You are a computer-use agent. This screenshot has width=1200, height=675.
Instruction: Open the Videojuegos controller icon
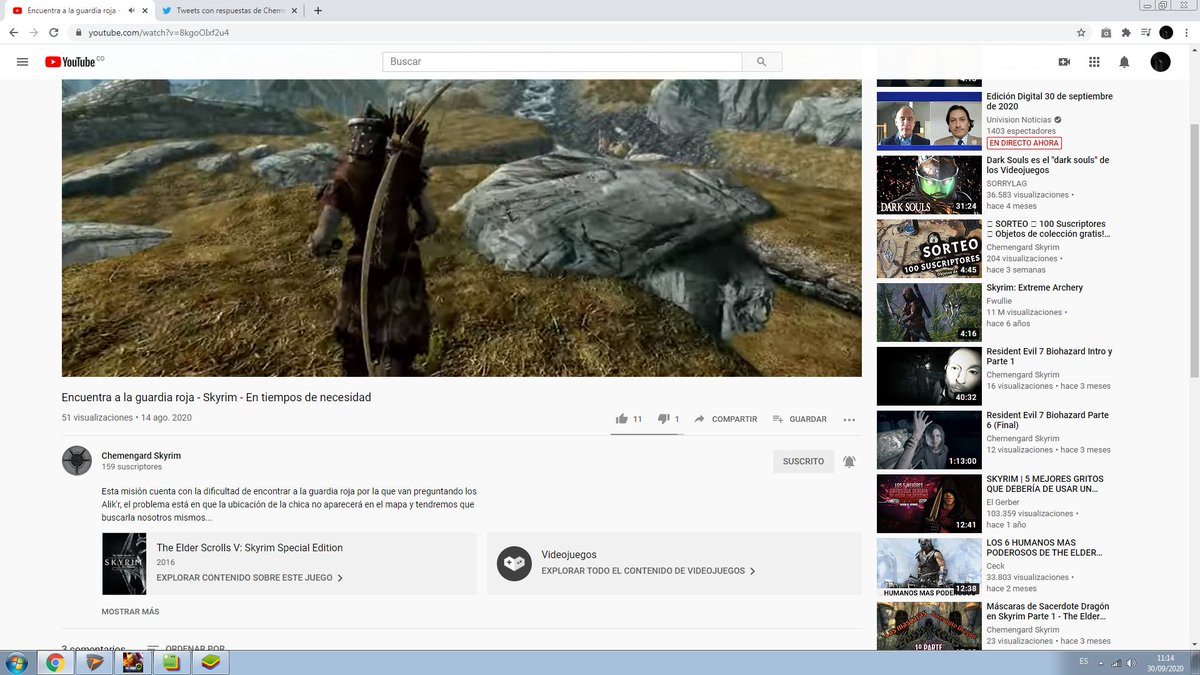point(514,563)
